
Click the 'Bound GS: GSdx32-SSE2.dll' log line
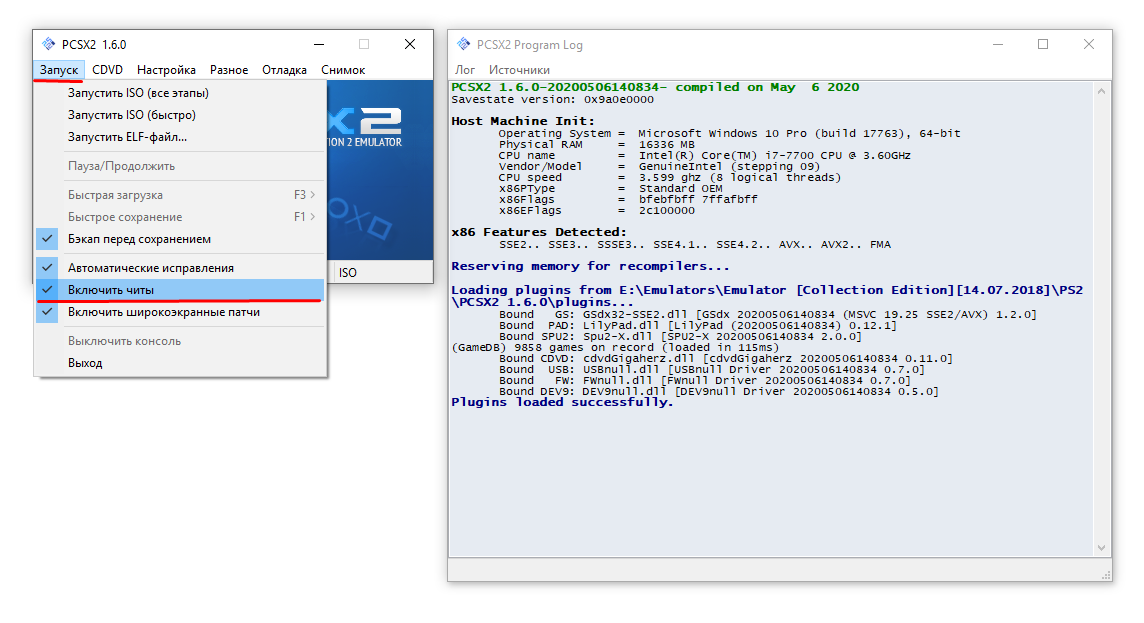click(x=768, y=314)
